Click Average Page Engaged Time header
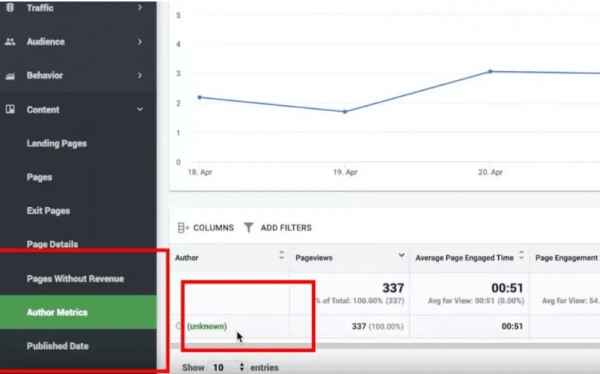 coord(470,258)
